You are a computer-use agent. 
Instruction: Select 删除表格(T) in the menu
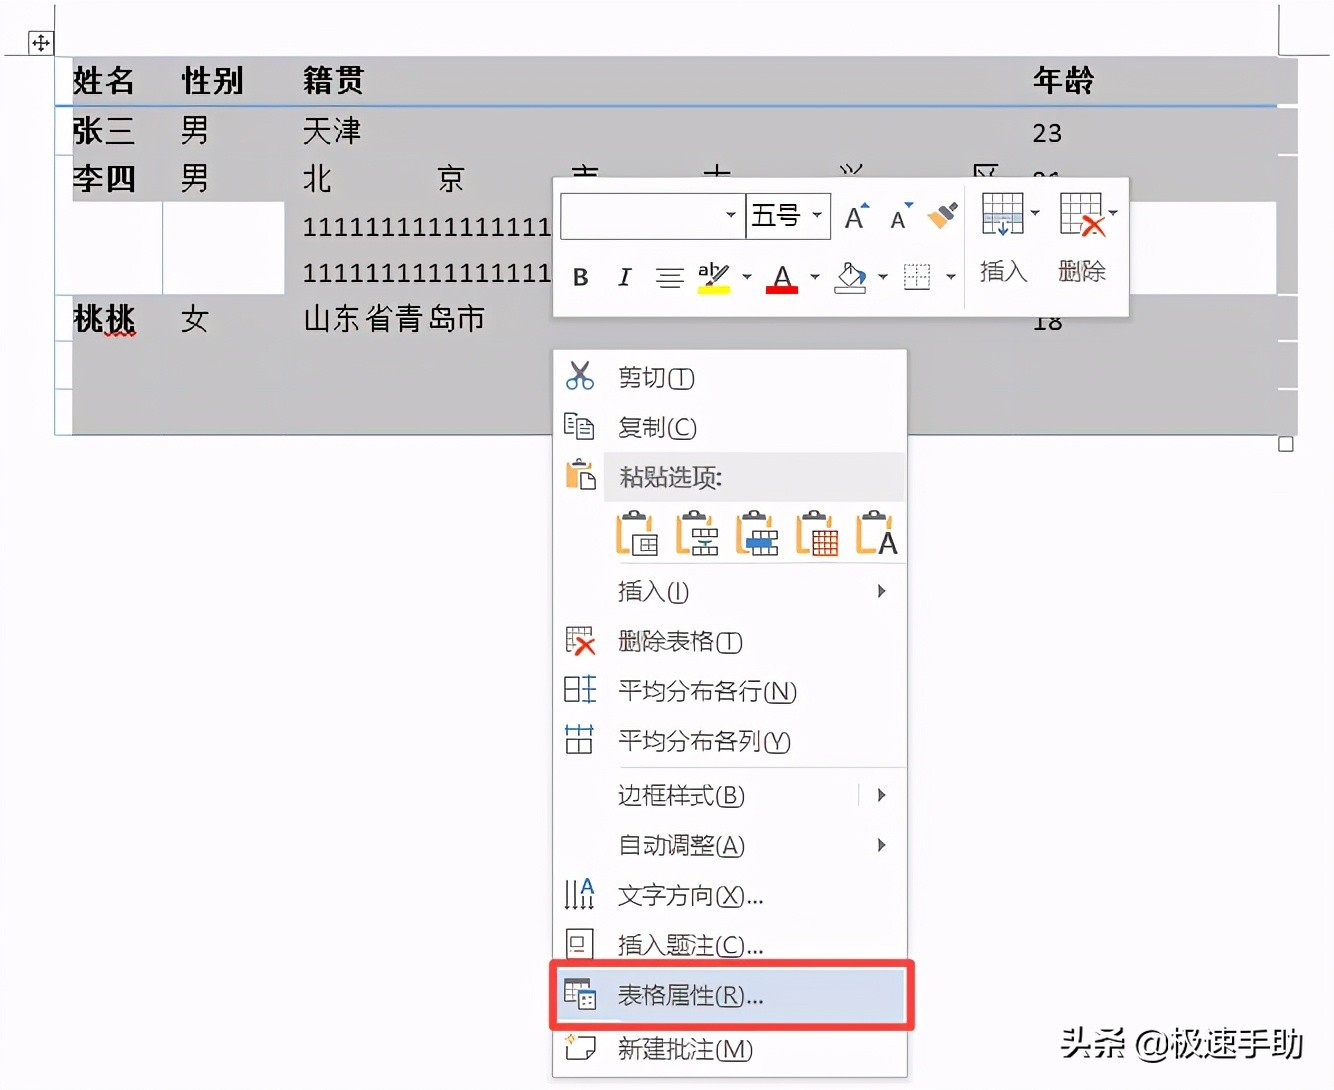pyautogui.click(x=679, y=641)
